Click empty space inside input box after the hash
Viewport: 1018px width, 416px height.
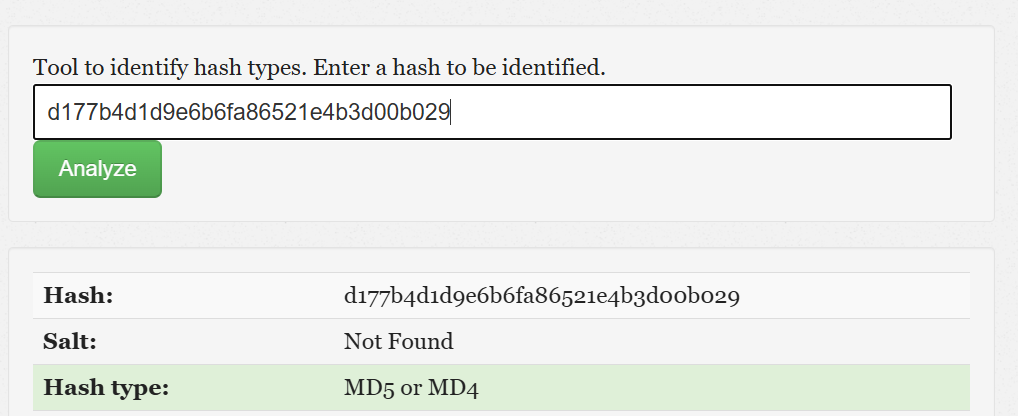700,112
